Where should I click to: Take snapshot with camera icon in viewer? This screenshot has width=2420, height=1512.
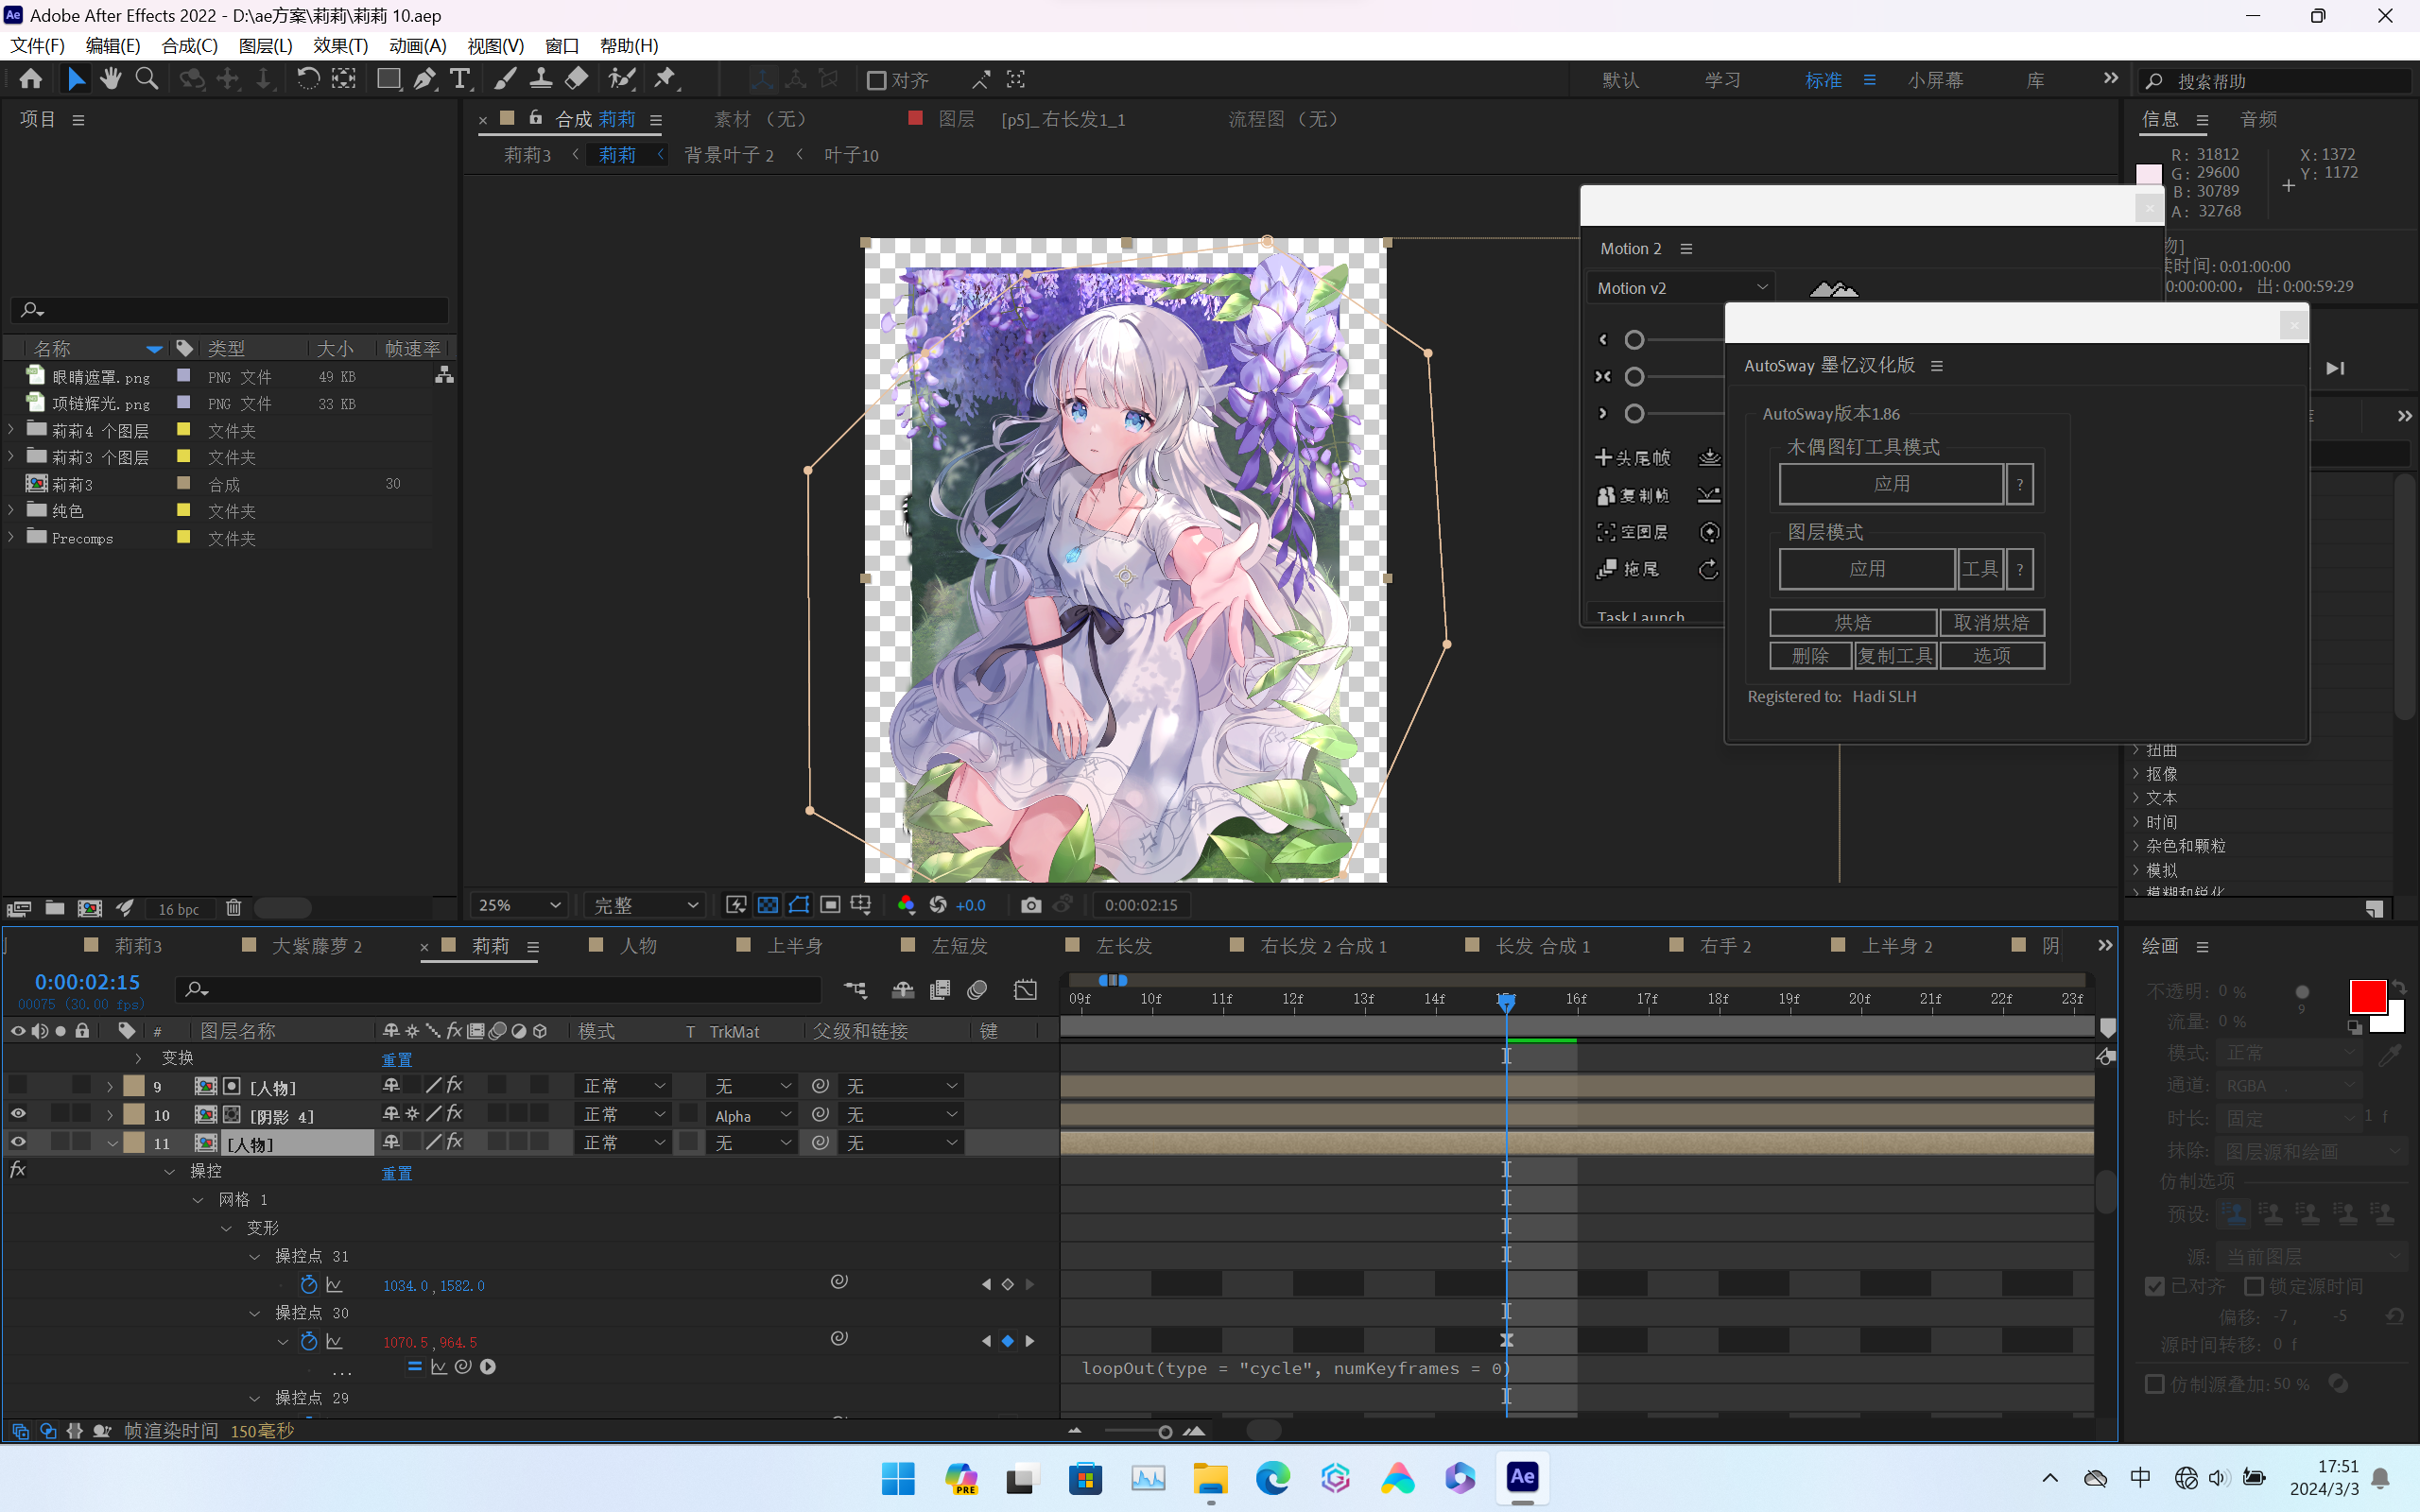1031,905
